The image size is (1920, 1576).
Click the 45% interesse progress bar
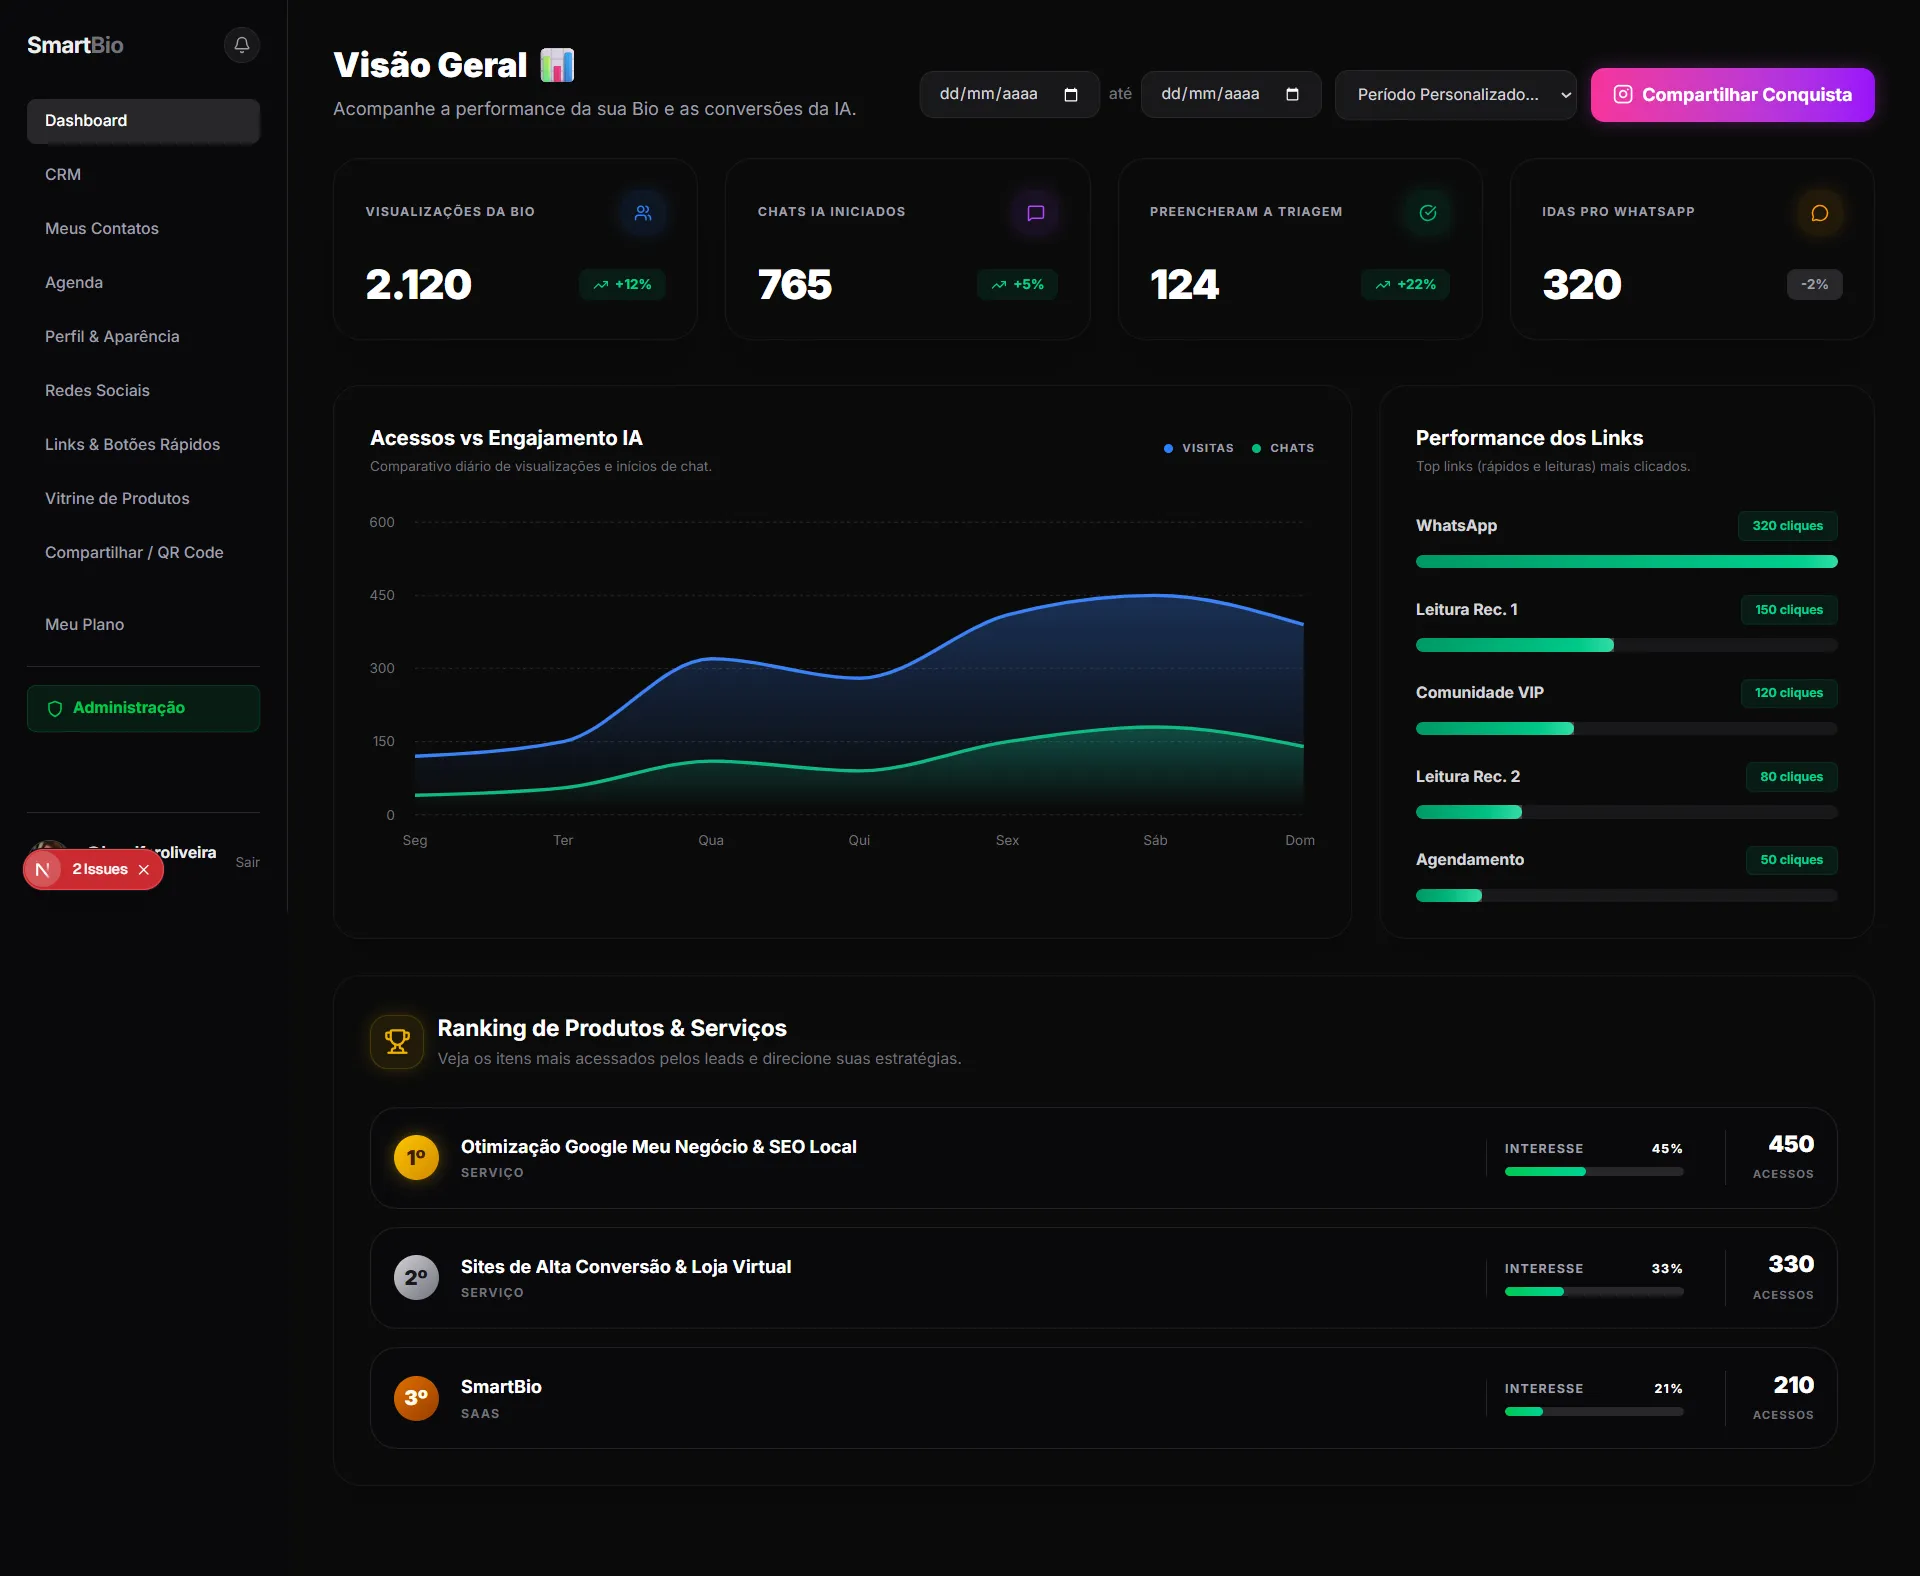click(1594, 1172)
